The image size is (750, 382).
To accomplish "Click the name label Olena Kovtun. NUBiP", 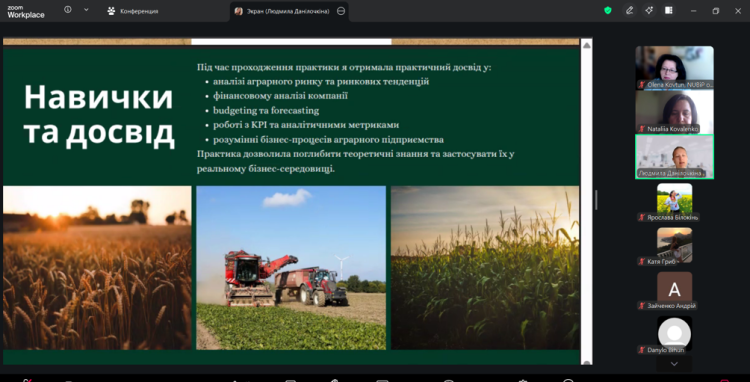I will click(x=679, y=85).
